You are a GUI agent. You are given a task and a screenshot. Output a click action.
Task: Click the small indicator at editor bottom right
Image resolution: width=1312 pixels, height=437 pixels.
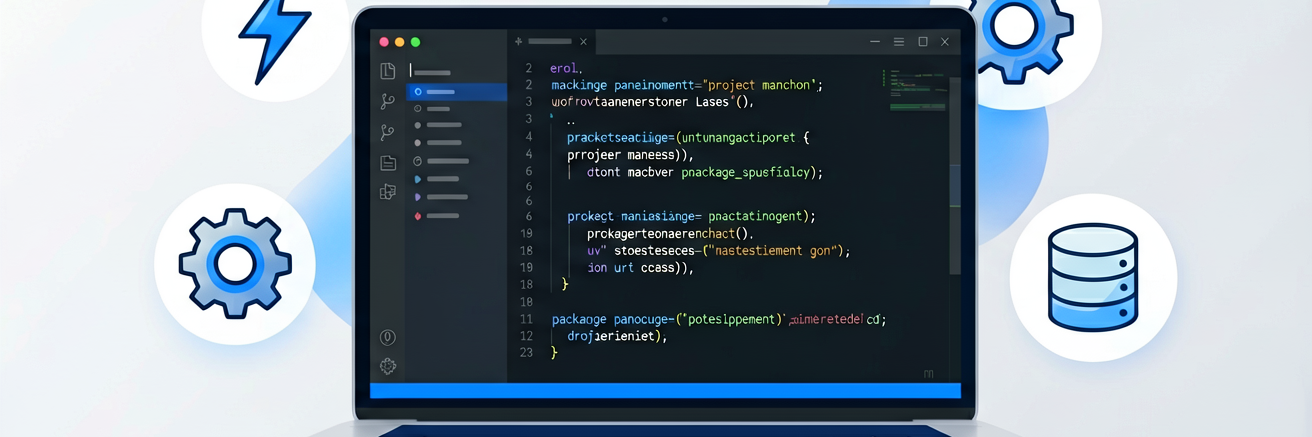click(928, 373)
